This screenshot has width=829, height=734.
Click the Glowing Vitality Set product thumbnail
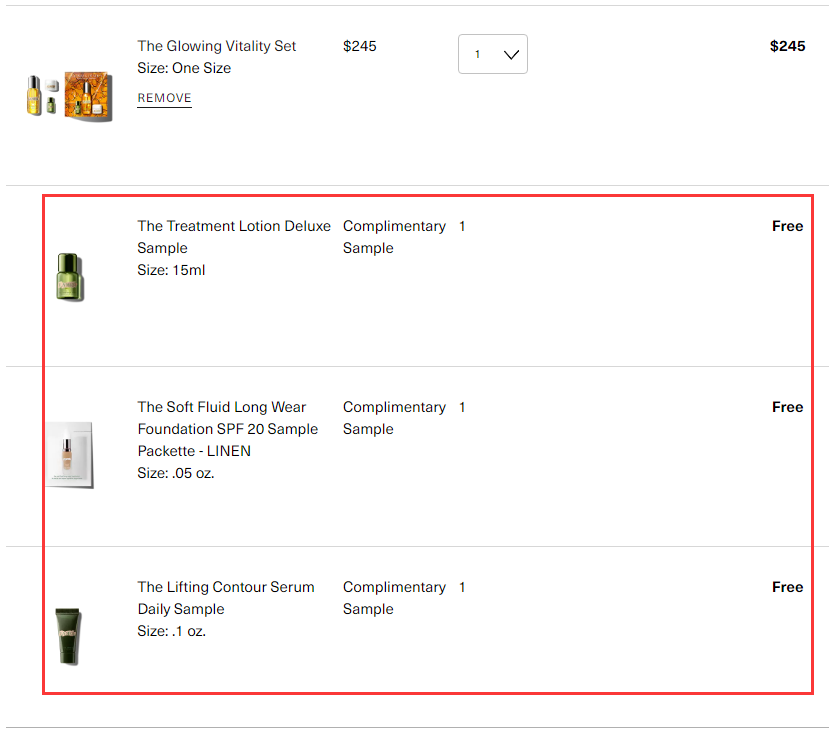[x=69, y=96]
